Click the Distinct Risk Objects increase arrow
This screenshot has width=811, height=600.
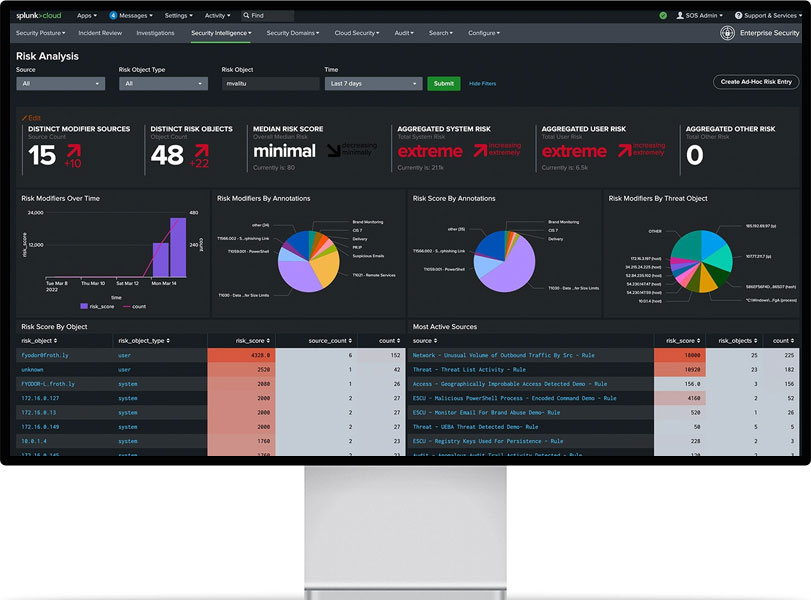[x=202, y=151]
